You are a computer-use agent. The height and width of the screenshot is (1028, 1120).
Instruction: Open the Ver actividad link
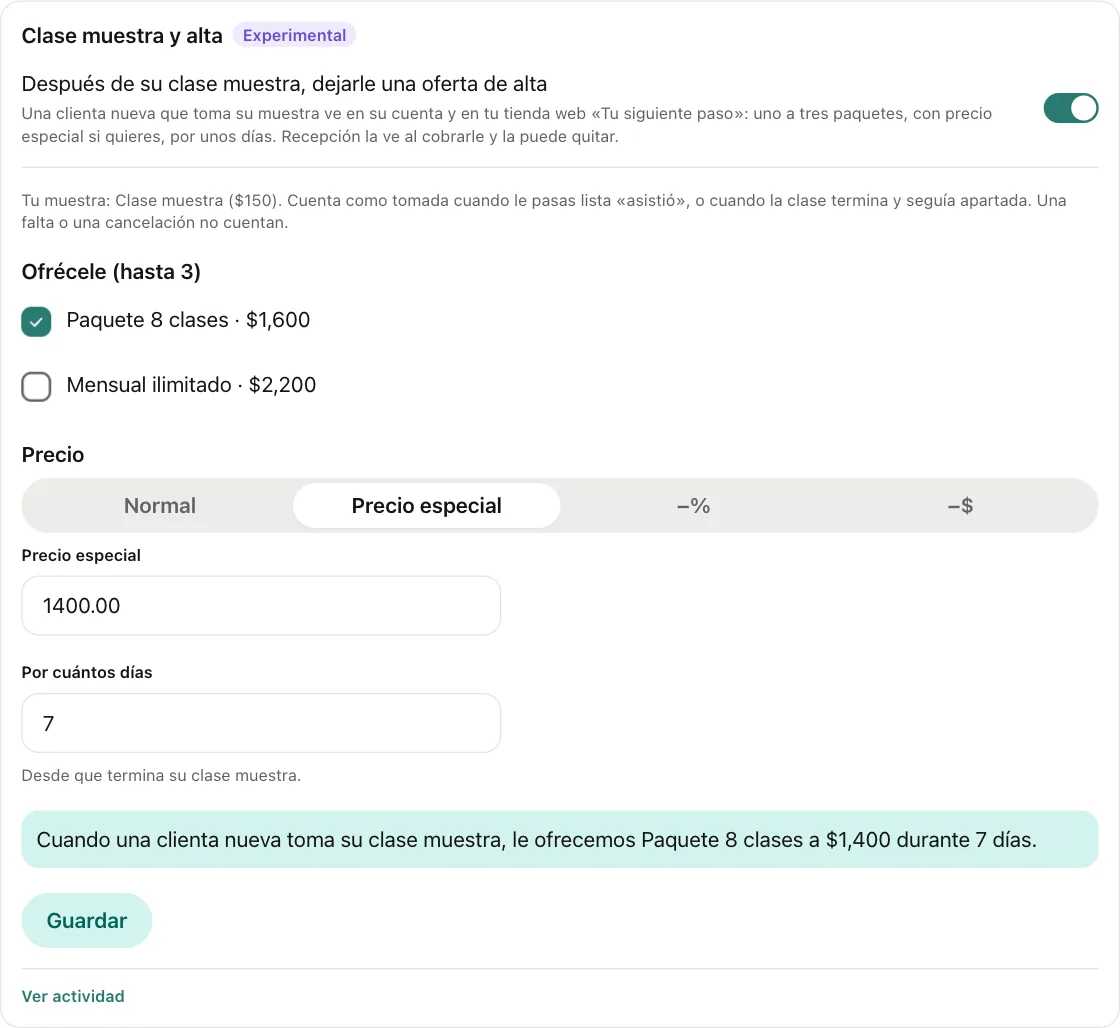click(73, 996)
